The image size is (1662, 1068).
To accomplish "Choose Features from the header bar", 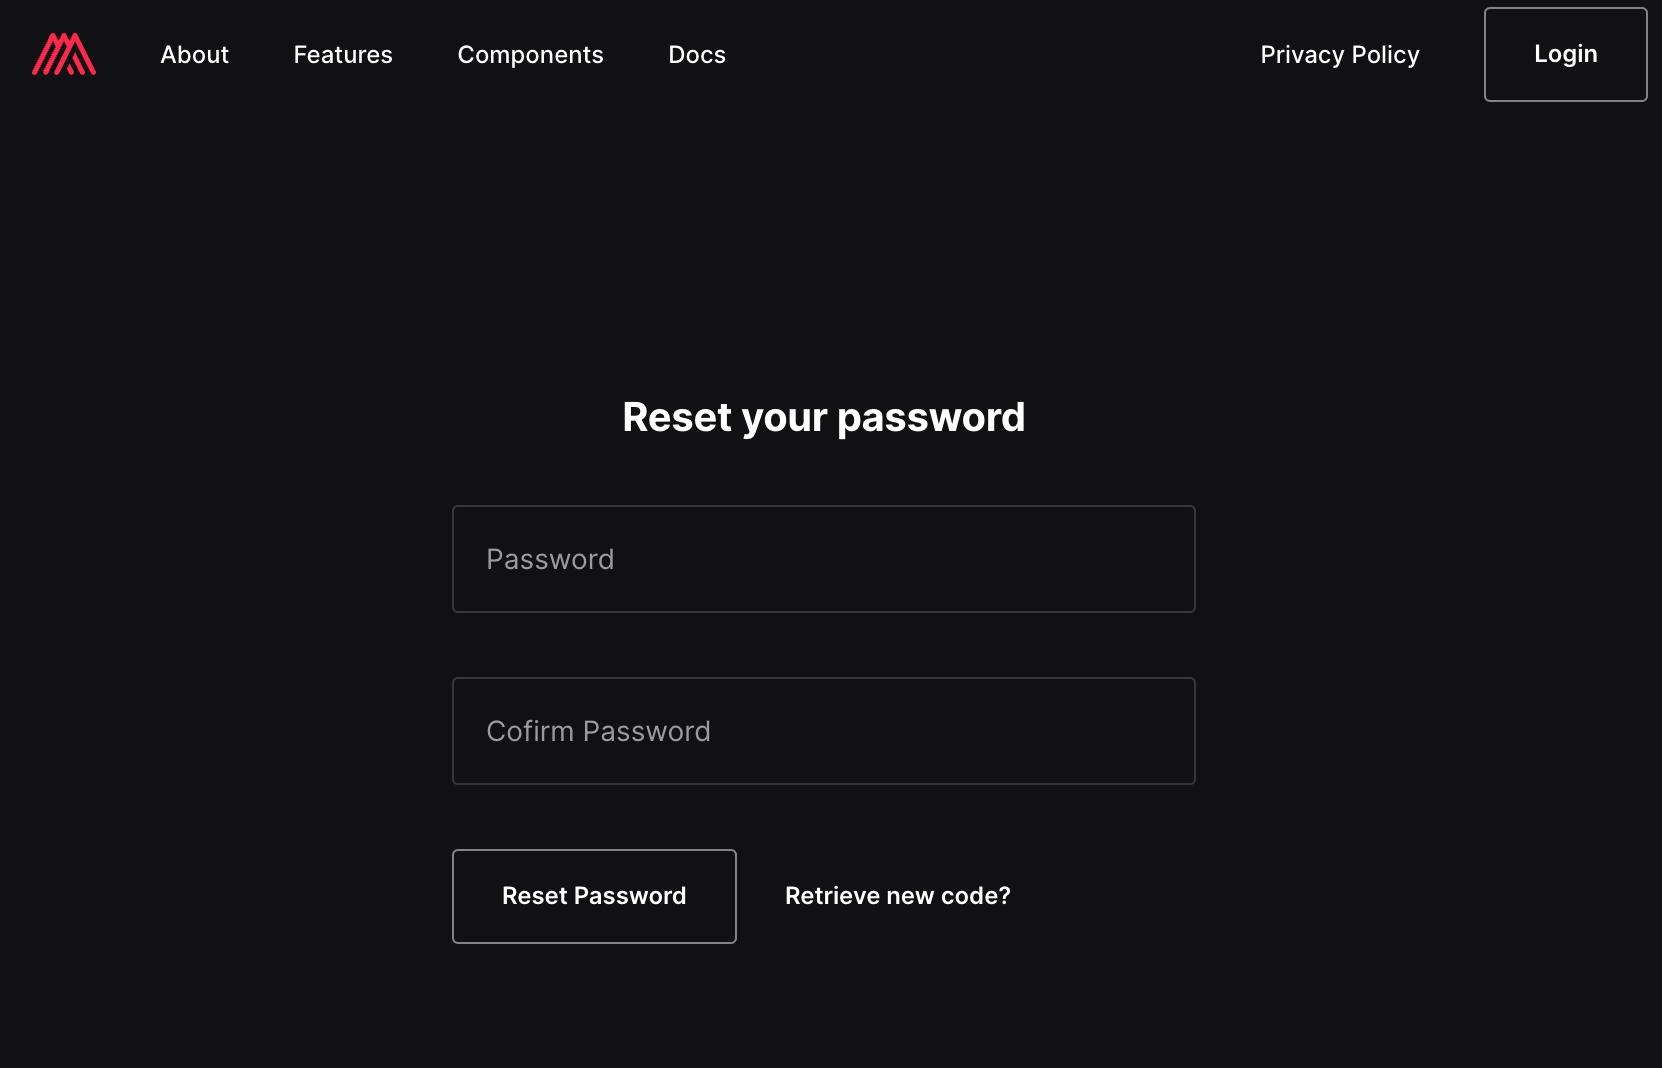I will point(343,55).
